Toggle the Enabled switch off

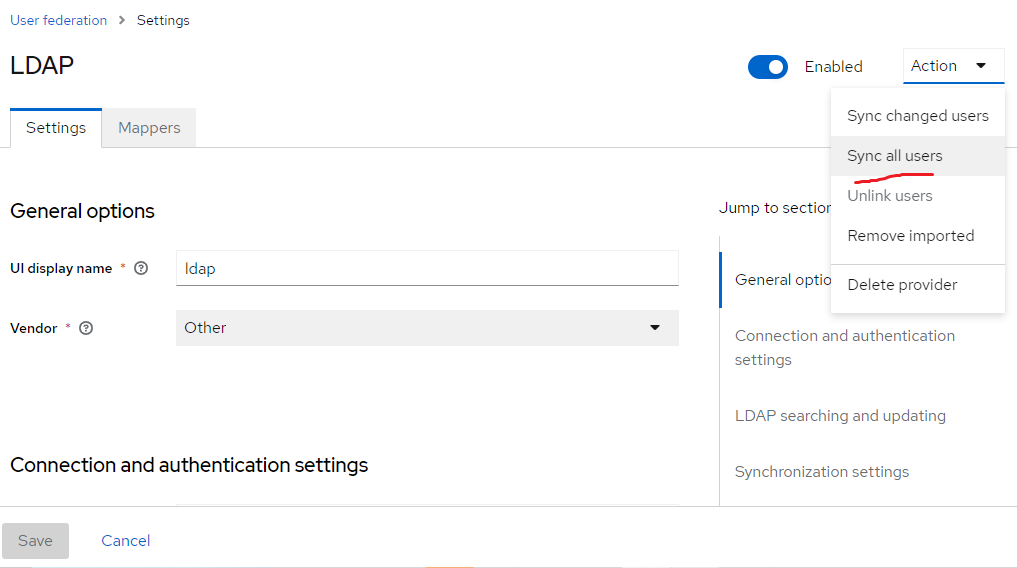coord(768,67)
